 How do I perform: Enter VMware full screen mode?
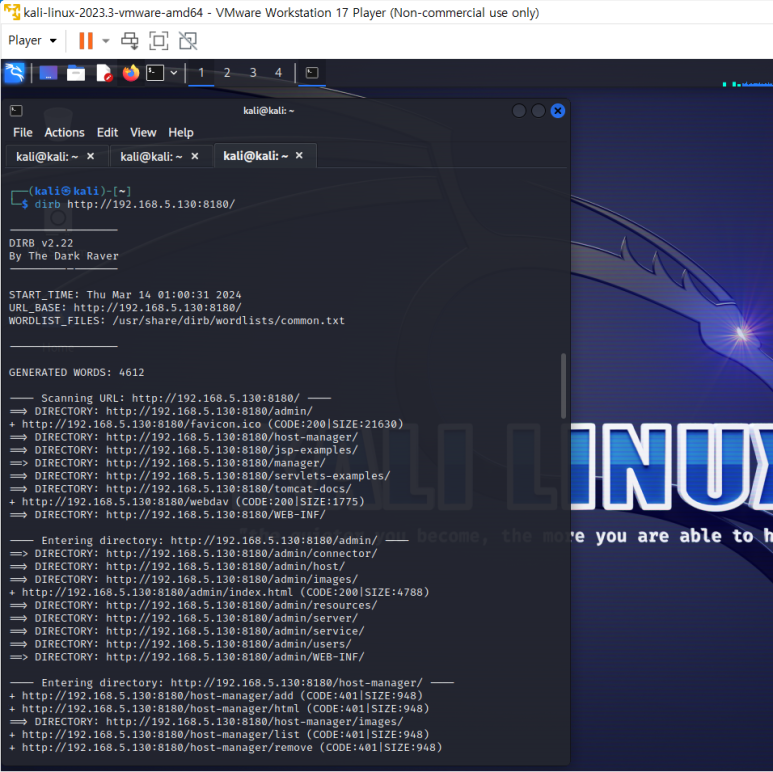pyautogui.click(x=159, y=40)
